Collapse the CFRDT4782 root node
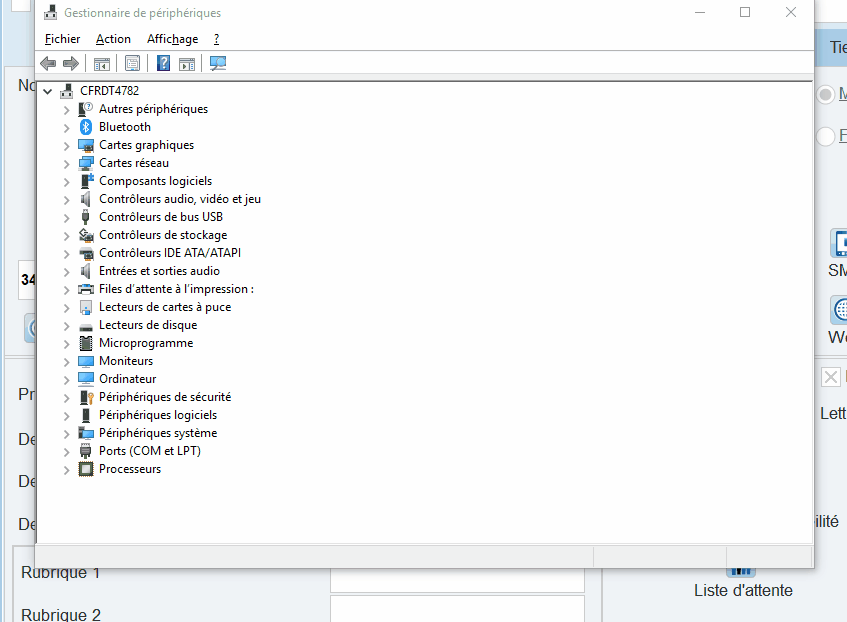Viewport: 847px width, 622px height. 48,91
